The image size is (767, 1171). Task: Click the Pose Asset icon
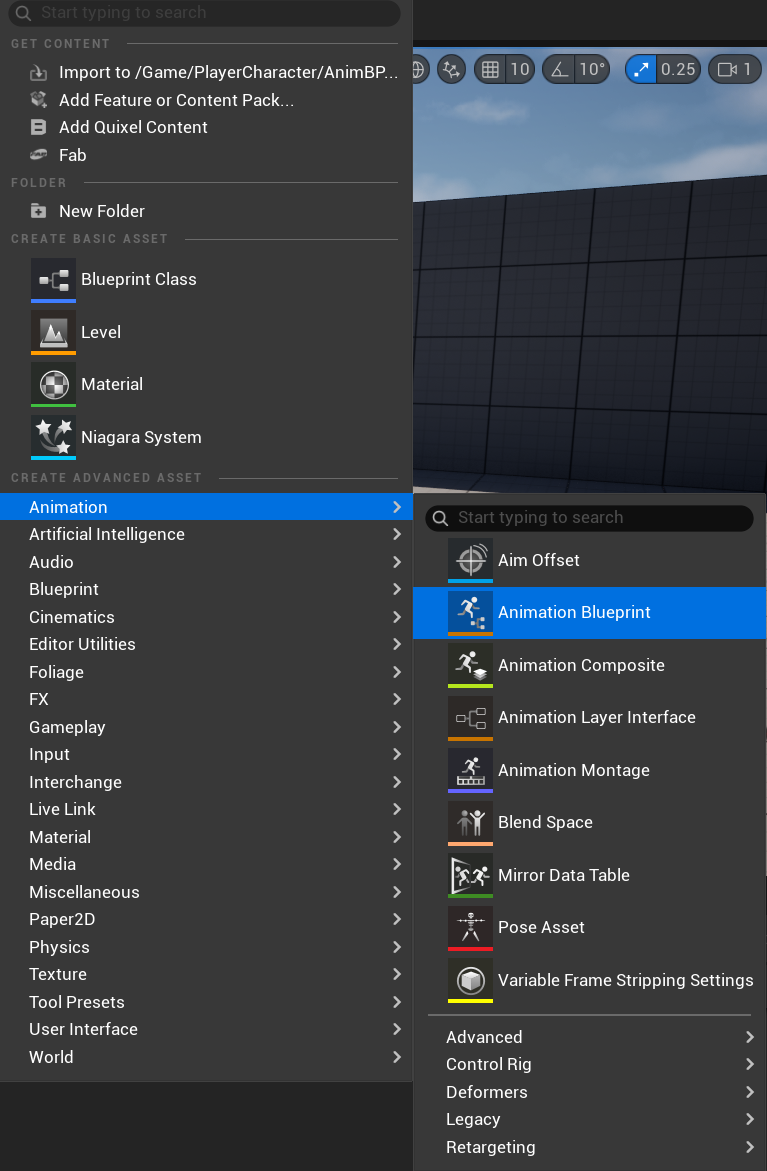[471, 928]
